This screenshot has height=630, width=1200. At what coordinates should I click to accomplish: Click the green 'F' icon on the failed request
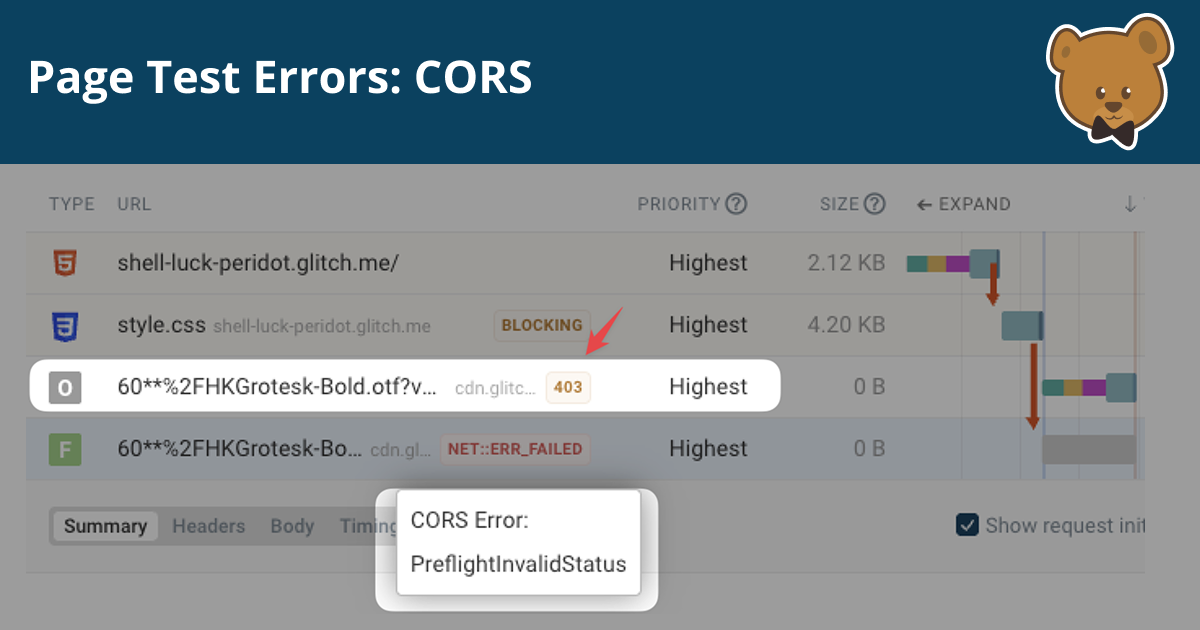[x=65, y=449]
